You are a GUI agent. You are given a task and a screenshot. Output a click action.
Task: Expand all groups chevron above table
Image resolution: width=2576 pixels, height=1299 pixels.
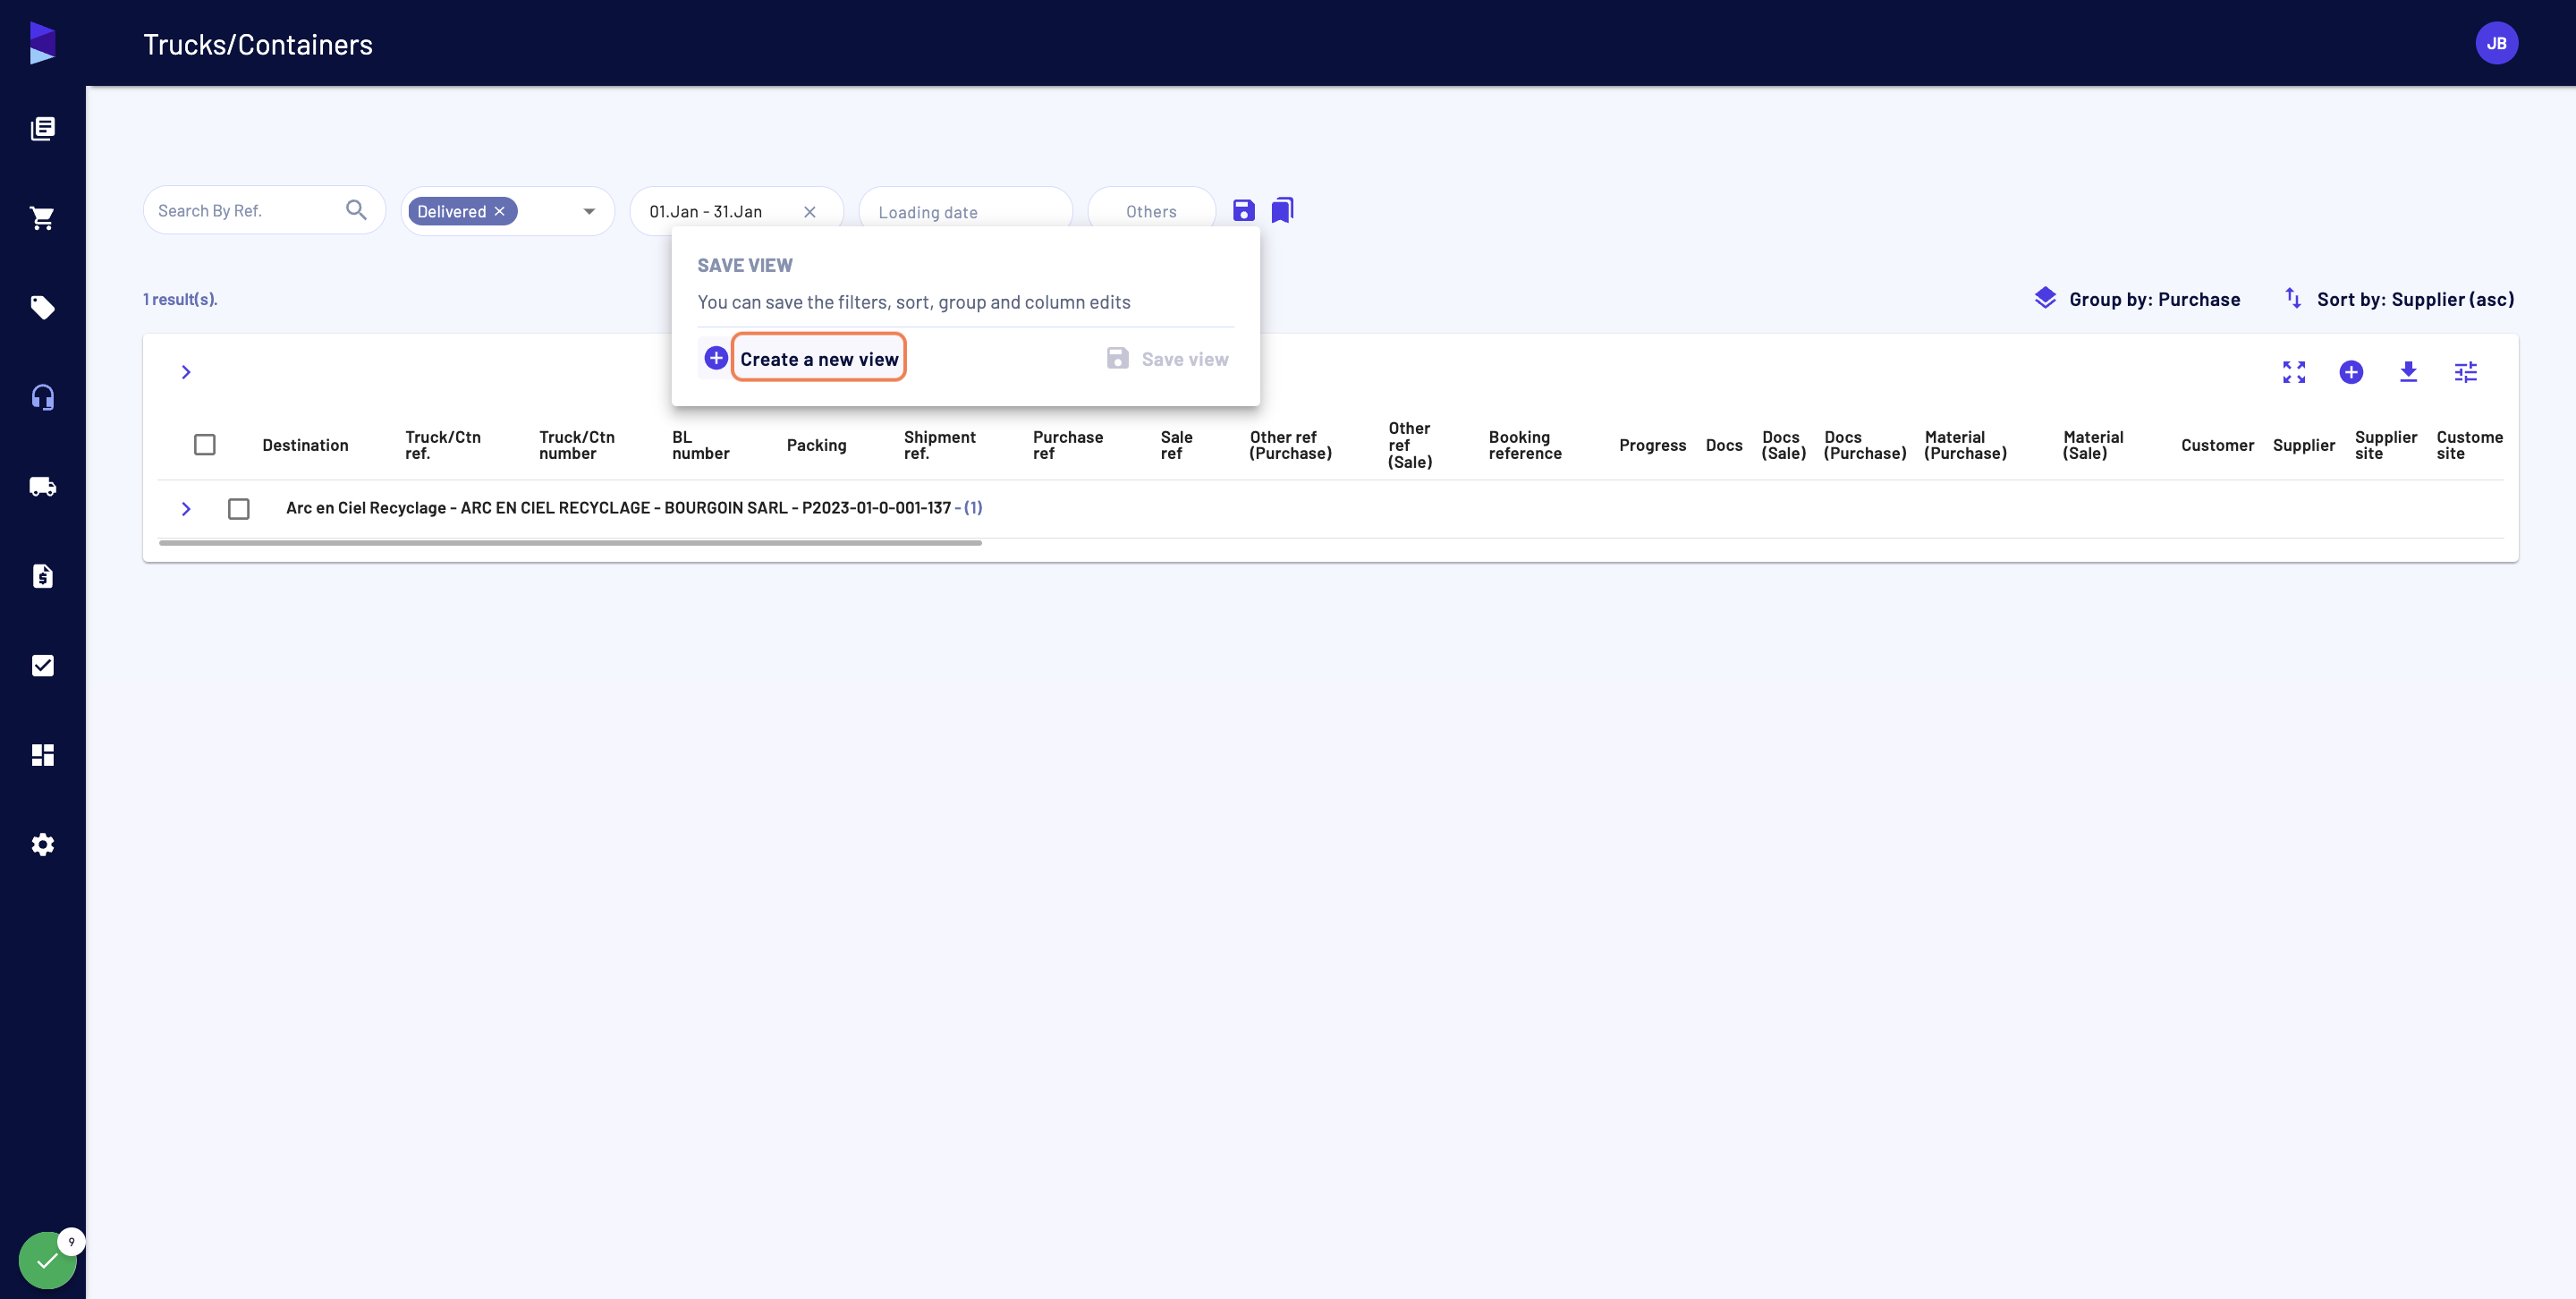tap(186, 372)
